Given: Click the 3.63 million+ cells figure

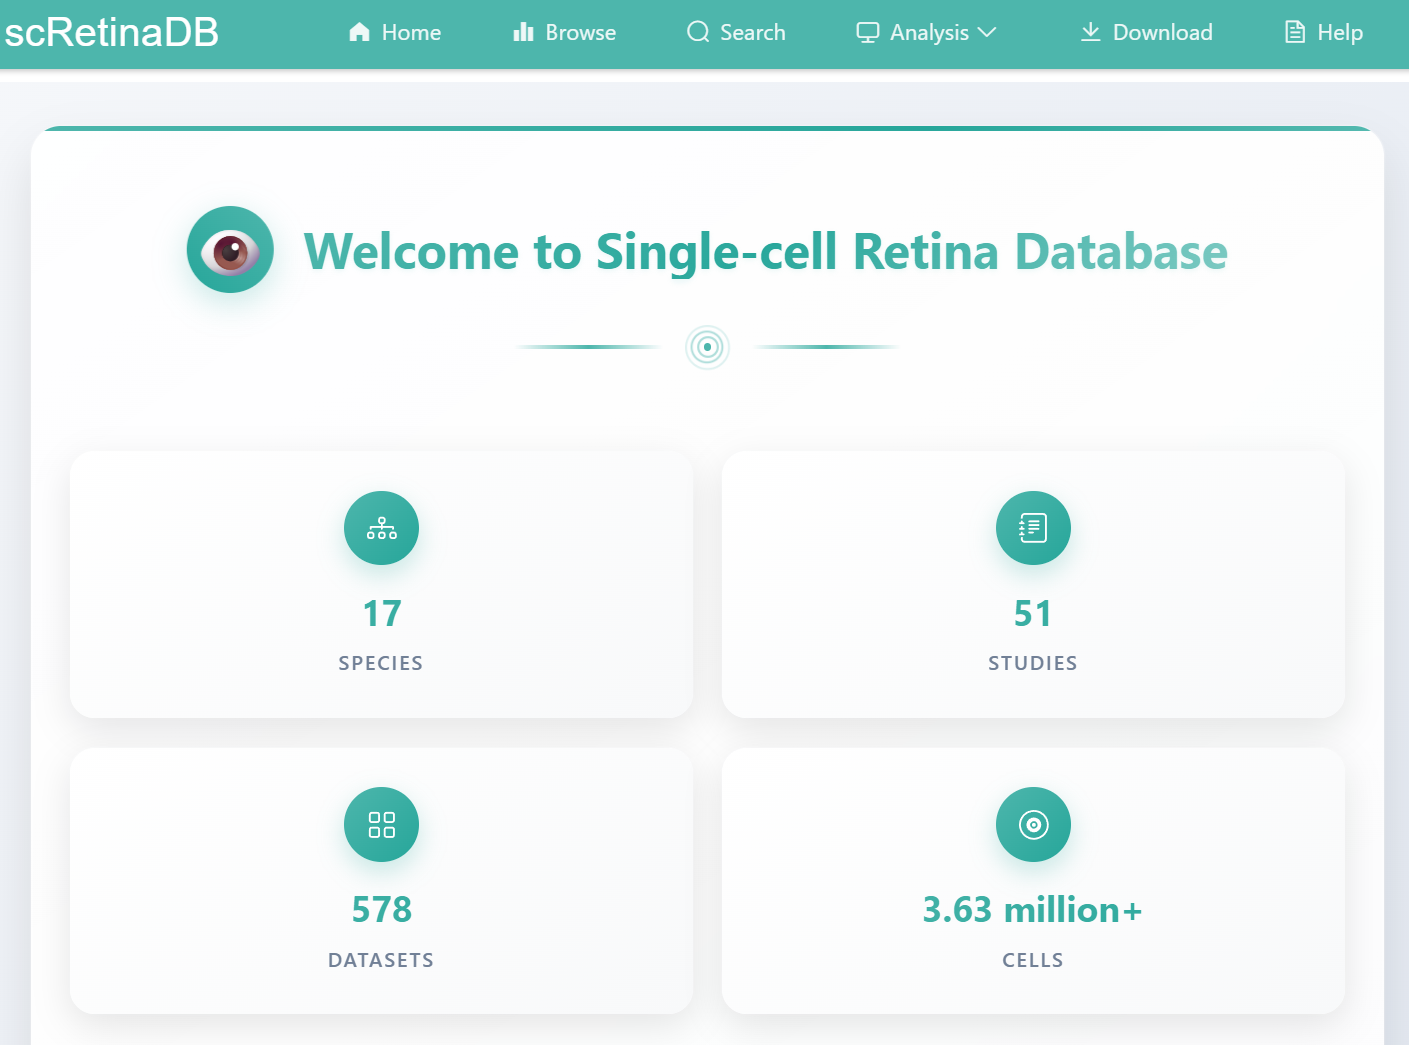Looking at the screenshot, I should point(1032,910).
